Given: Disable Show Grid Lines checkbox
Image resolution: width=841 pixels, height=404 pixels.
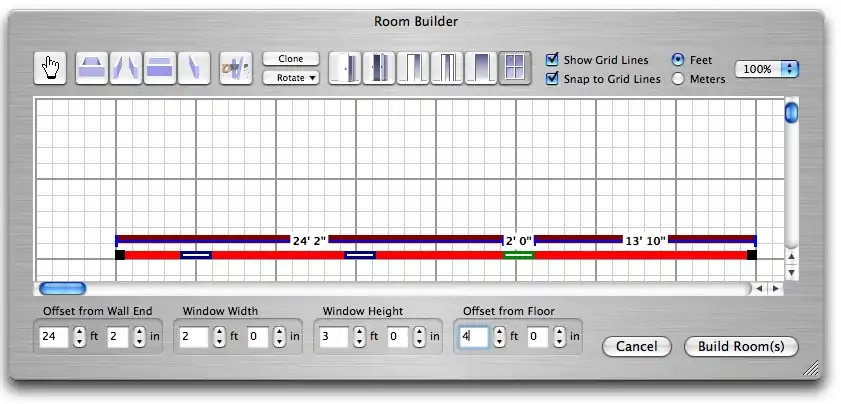Looking at the screenshot, I should pos(552,60).
